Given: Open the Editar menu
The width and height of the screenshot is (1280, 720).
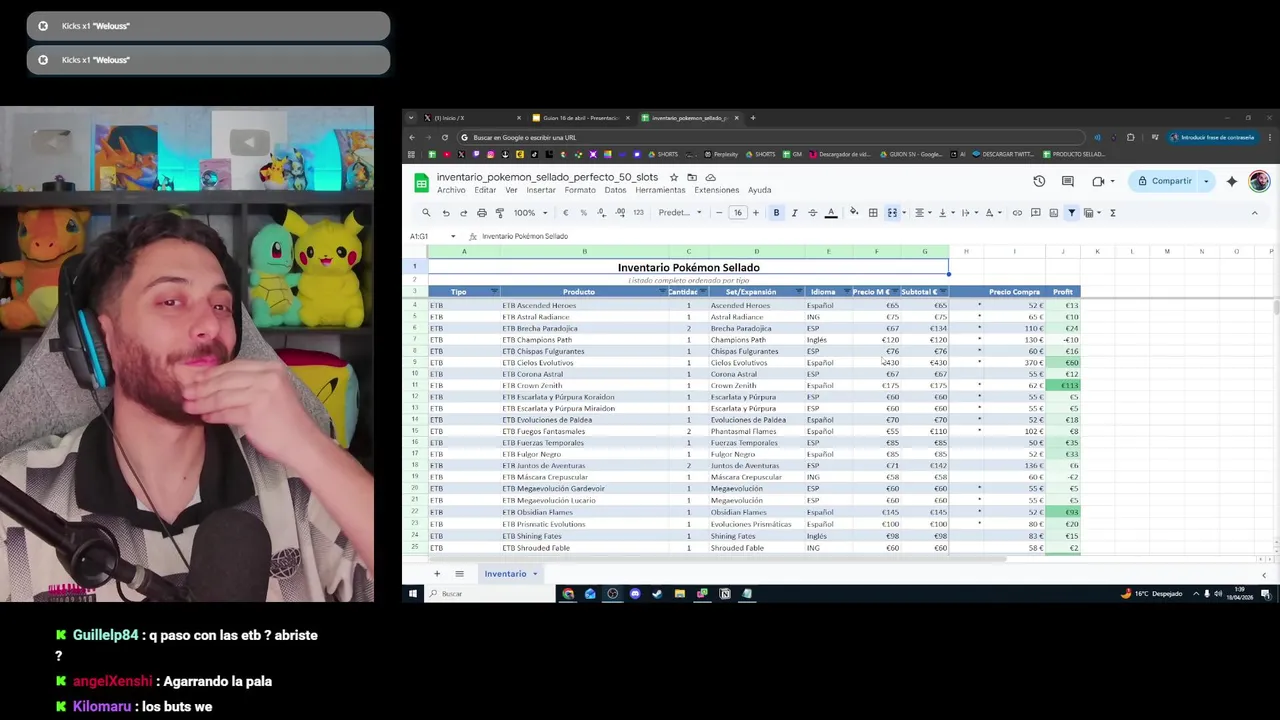Looking at the screenshot, I should 485,190.
